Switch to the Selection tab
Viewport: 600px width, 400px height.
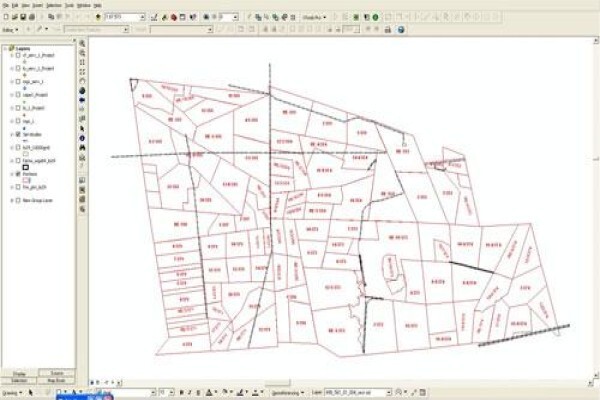click(x=19, y=381)
